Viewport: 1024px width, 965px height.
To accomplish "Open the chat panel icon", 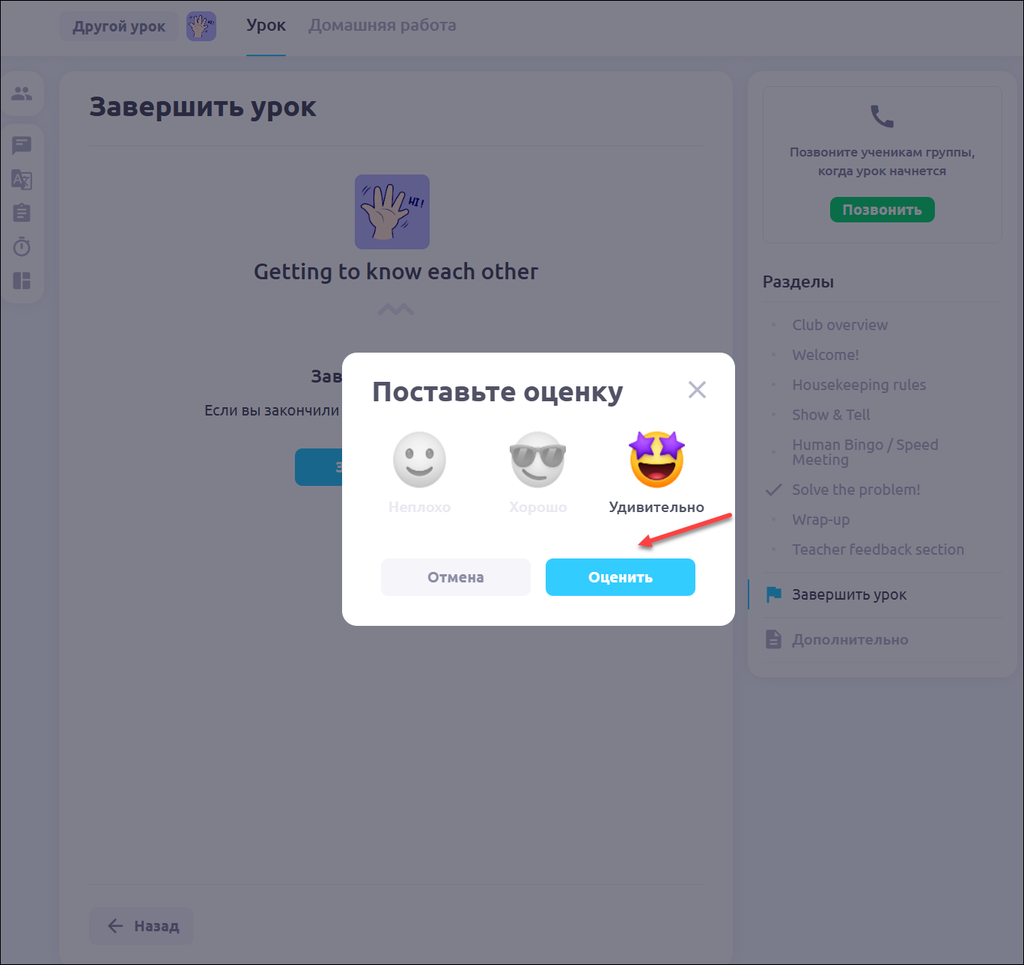I will pyautogui.click(x=21, y=146).
